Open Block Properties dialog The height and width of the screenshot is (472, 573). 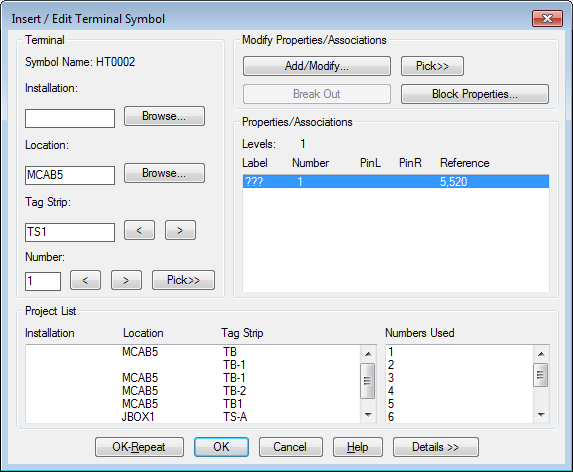[475, 94]
